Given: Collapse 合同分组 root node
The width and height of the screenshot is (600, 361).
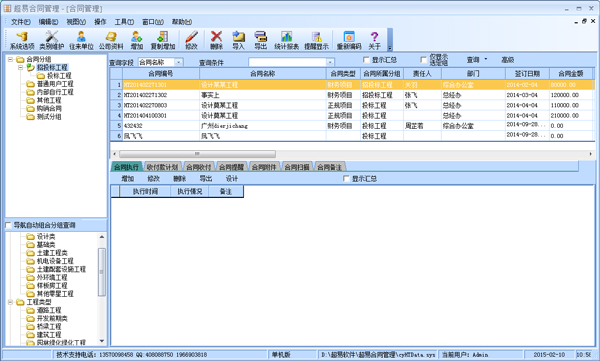Looking at the screenshot, I should point(11,59).
